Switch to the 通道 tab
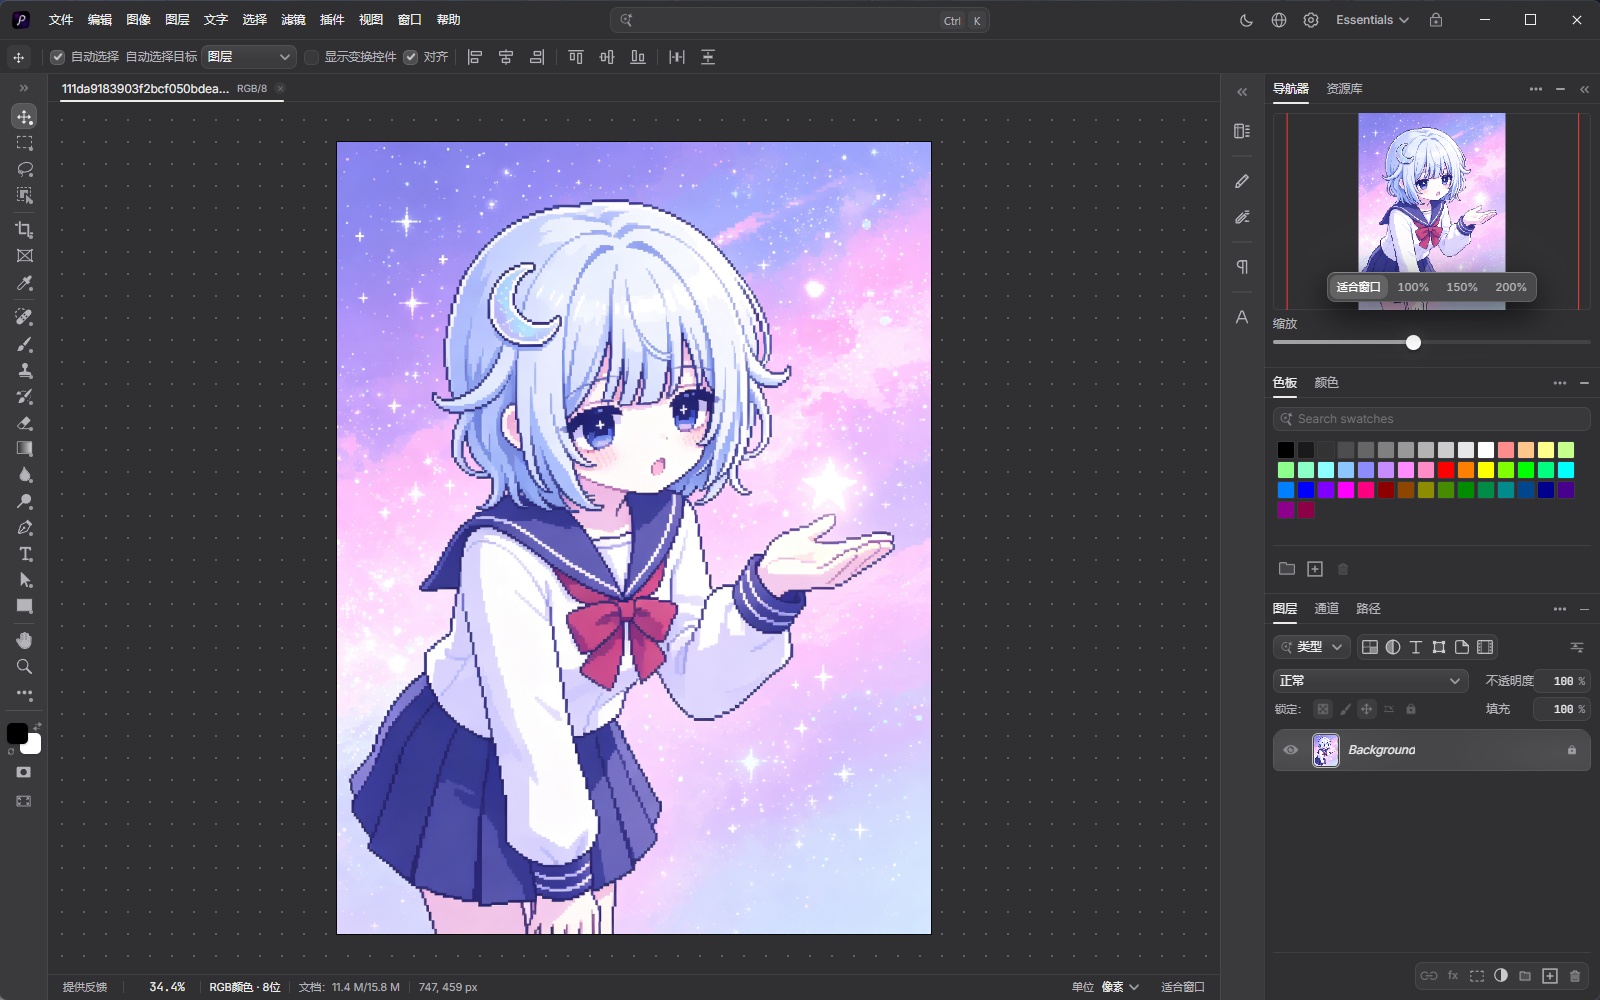Screen dimensions: 1600x1000 click(x=1326, y=608)
